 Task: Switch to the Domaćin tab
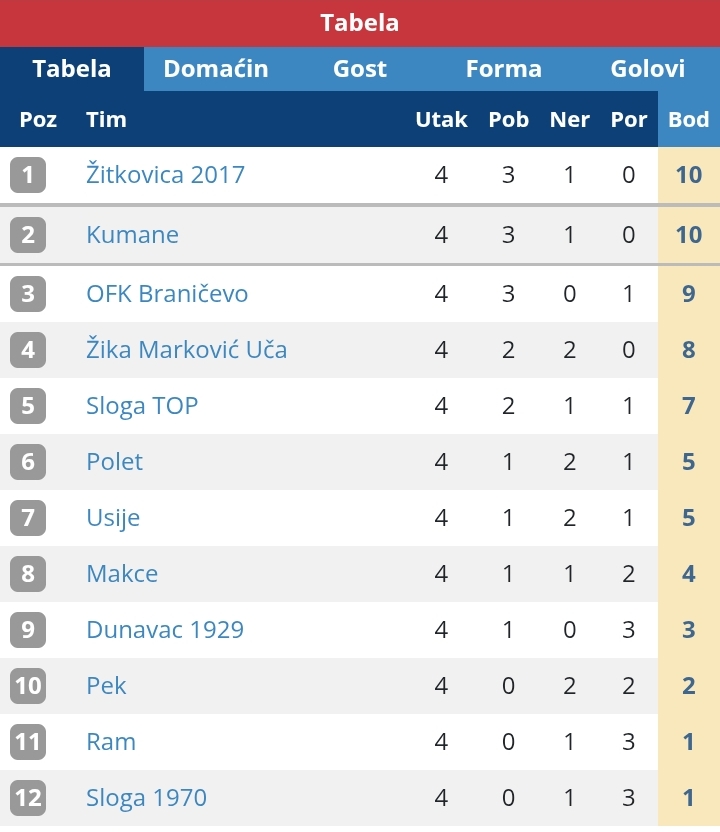216,69
